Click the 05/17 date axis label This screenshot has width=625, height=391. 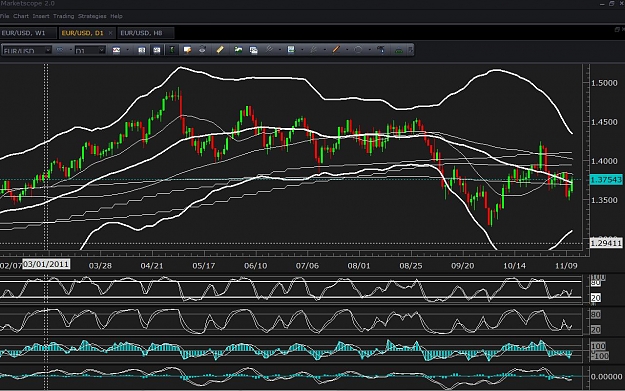click(x=204, y=266)
